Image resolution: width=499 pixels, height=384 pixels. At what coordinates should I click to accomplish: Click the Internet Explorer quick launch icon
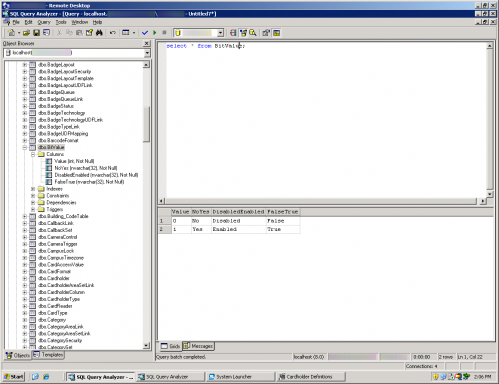pyautogui.click(x=46, y=377)
